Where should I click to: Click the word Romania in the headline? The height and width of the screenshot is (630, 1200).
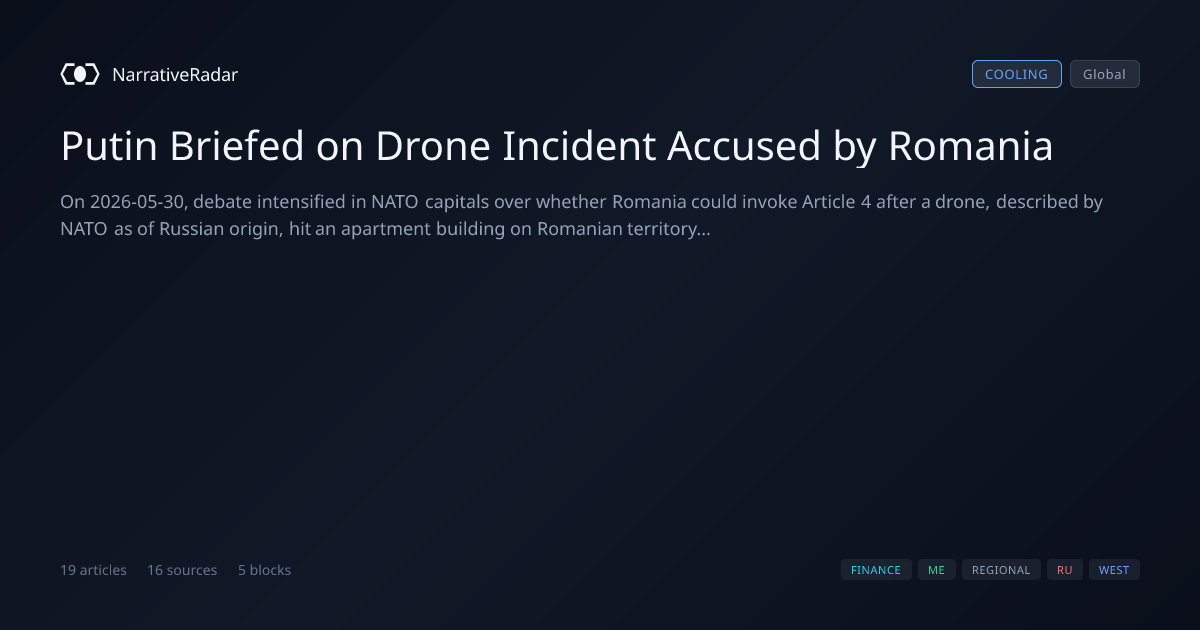(x=970, y=147)
